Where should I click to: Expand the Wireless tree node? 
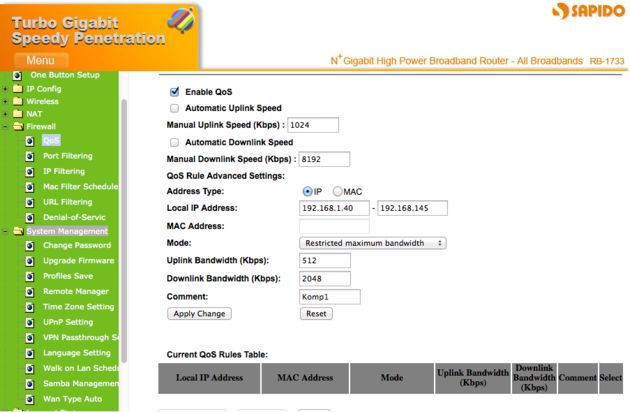tap(5, 101)
